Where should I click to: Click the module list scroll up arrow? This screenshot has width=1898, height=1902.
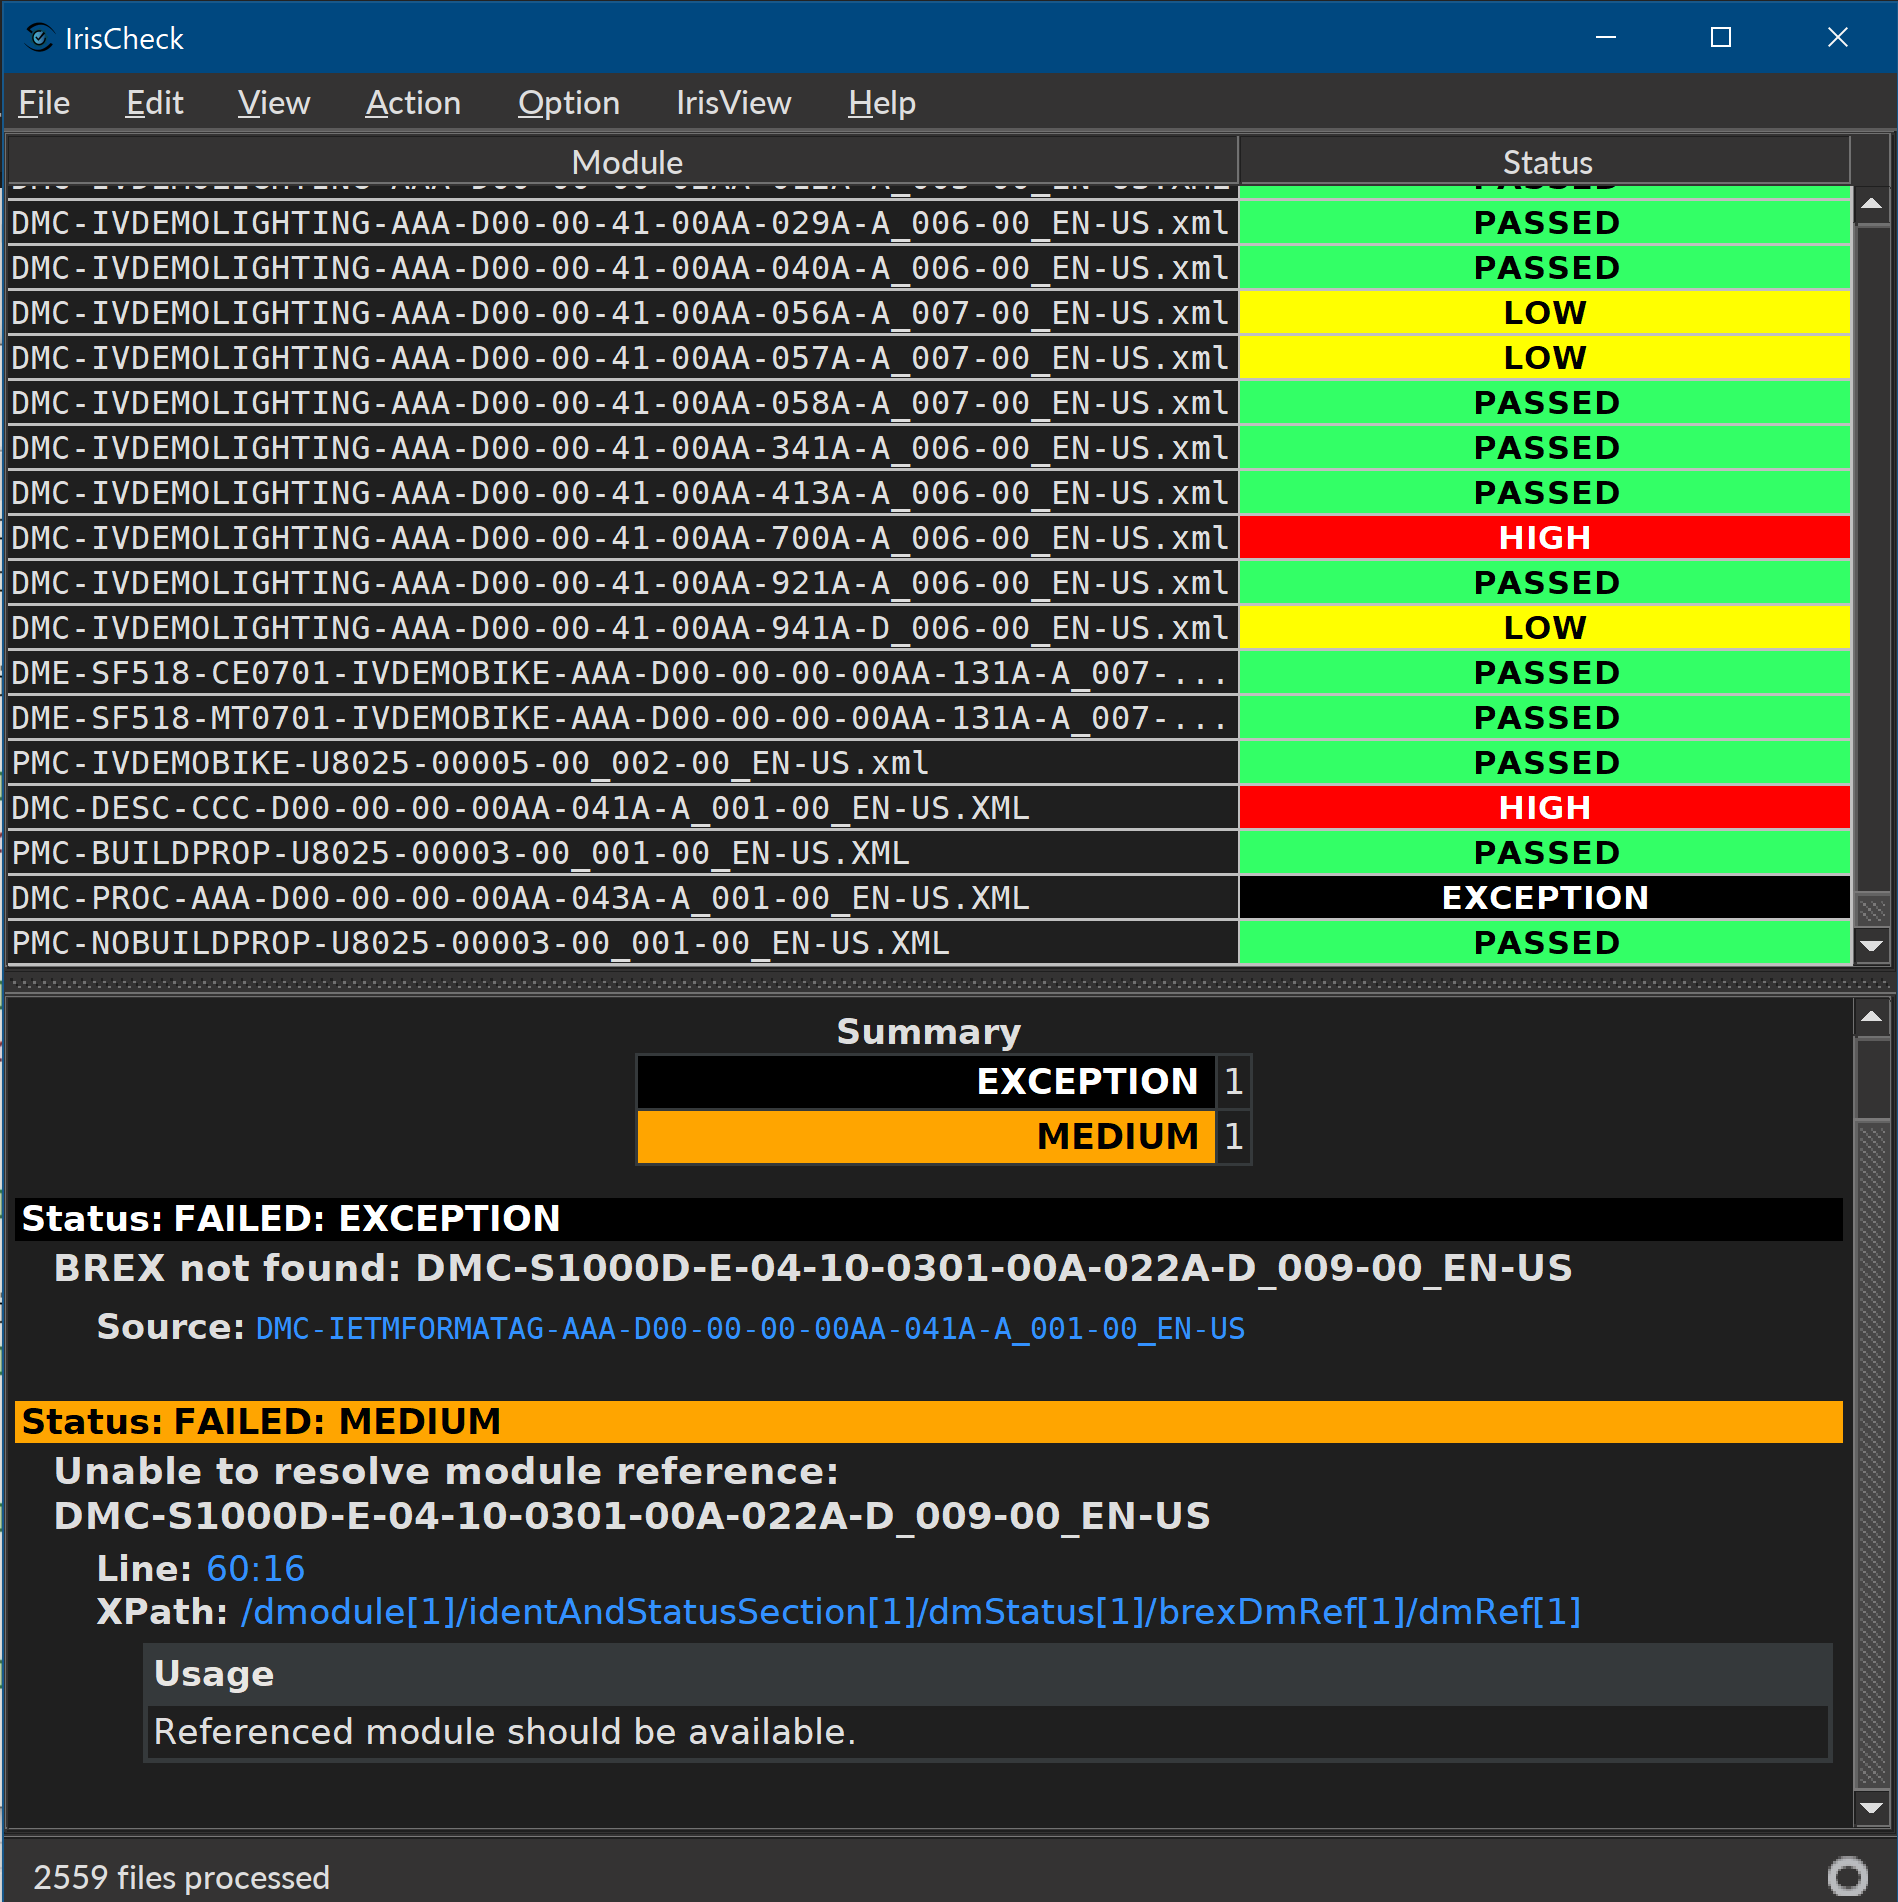coord(1871,205)
